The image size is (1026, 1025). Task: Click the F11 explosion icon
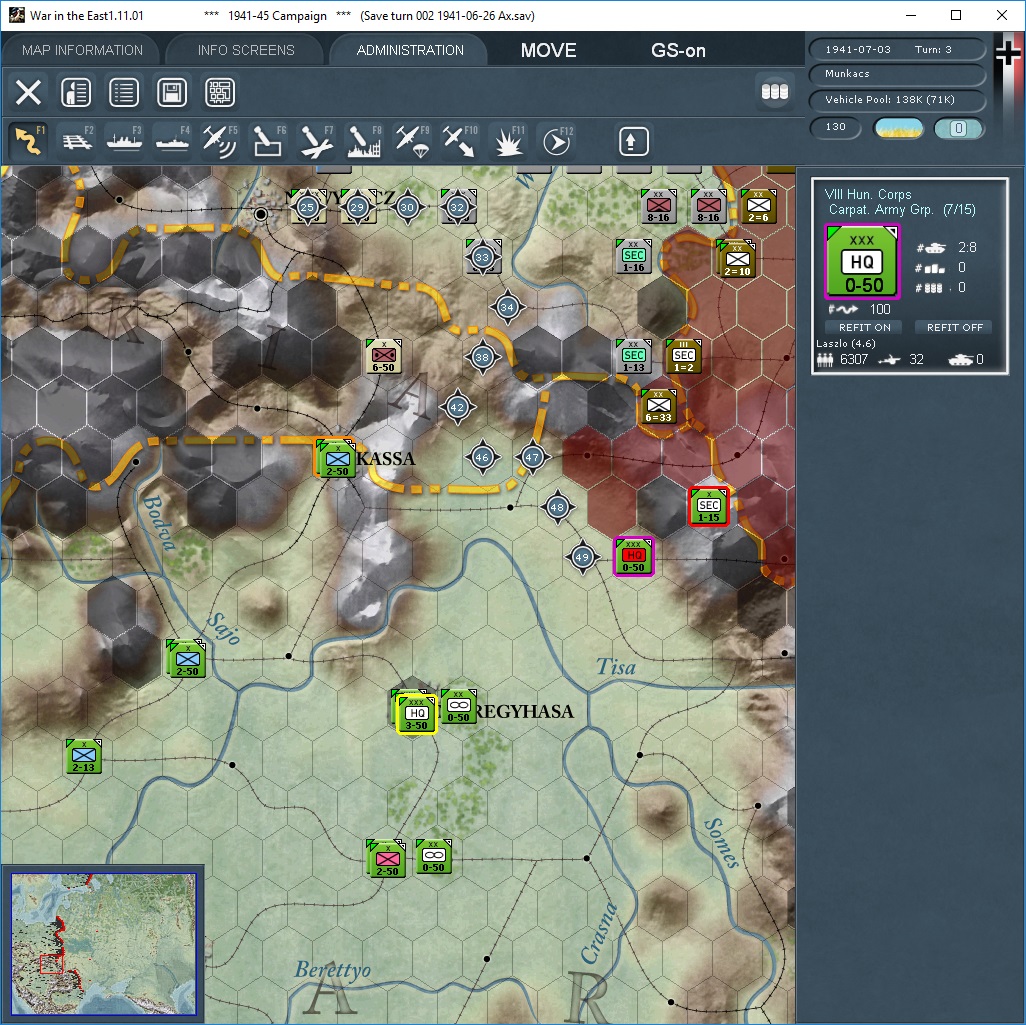click(x=508, y=141)
